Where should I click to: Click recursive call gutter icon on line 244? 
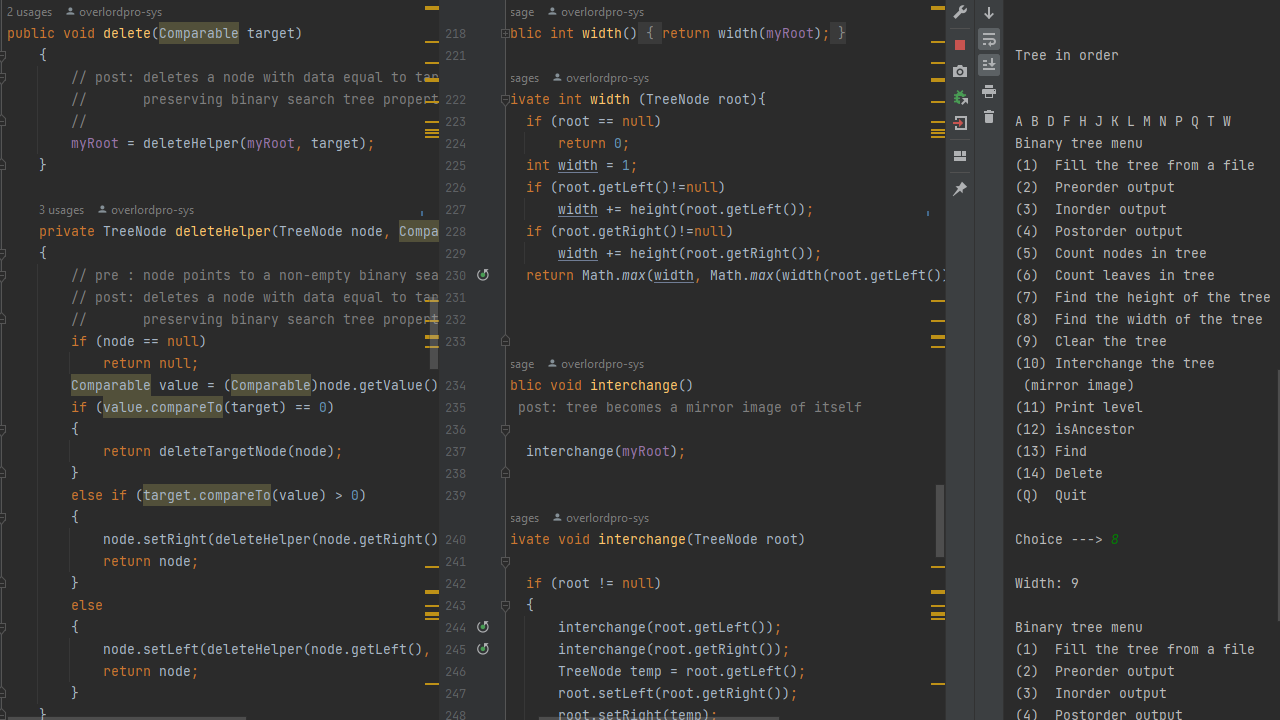pyautogui.click(x=483, y=627)
